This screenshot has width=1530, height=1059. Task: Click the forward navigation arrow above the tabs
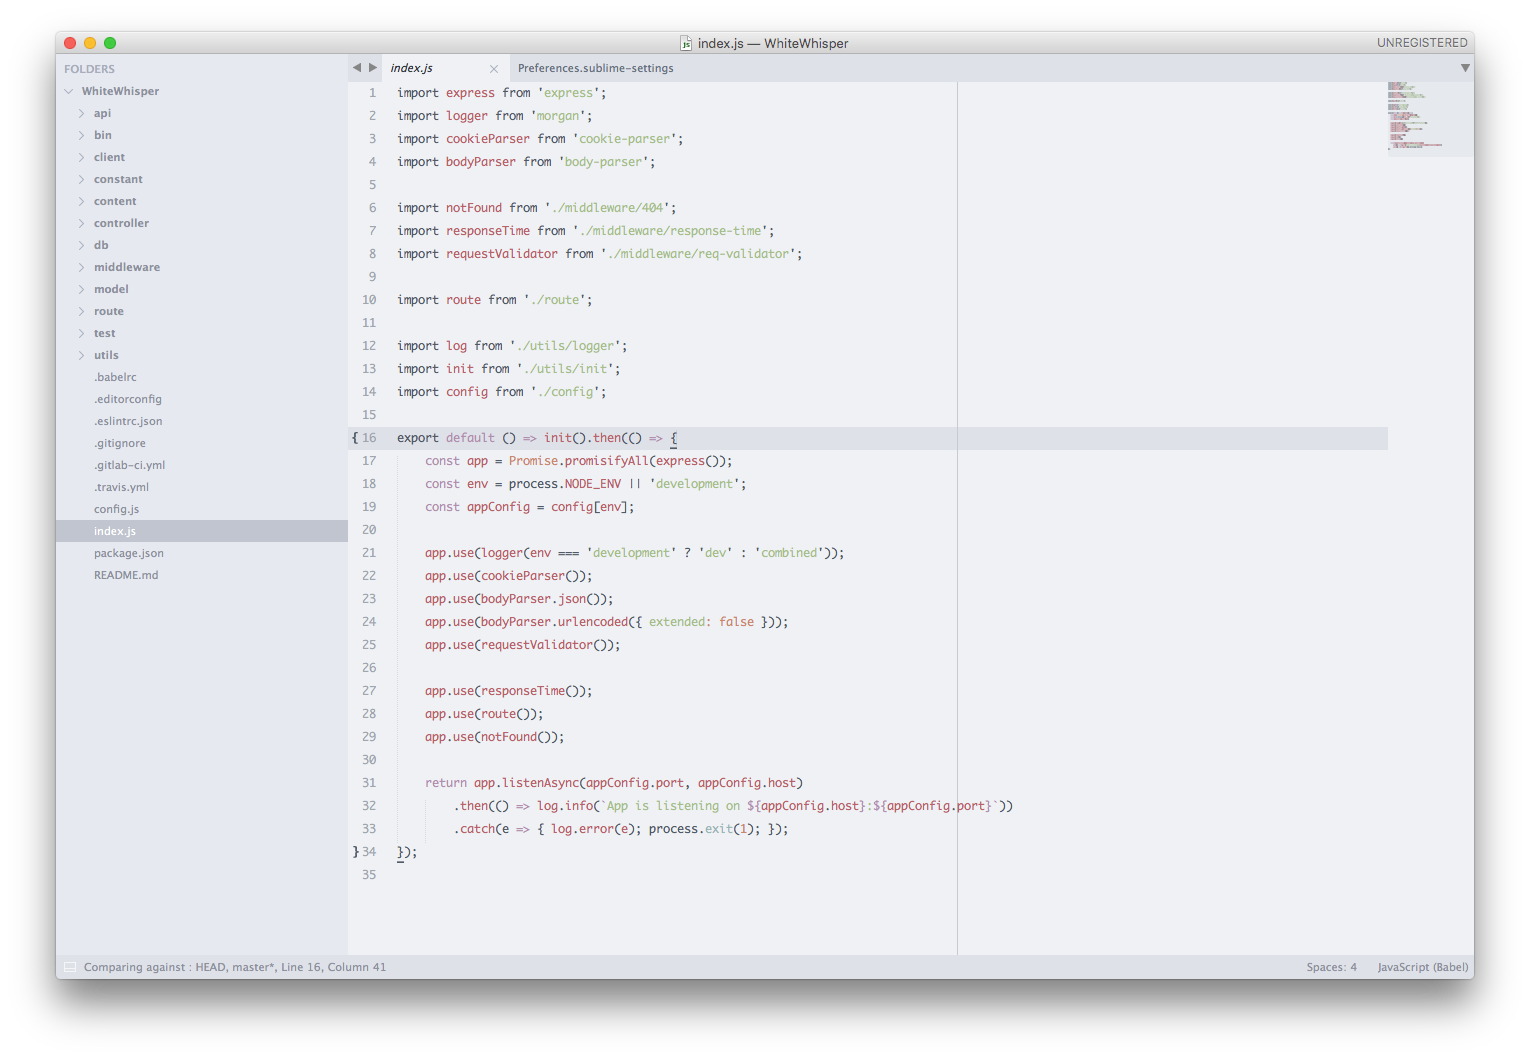371,67
